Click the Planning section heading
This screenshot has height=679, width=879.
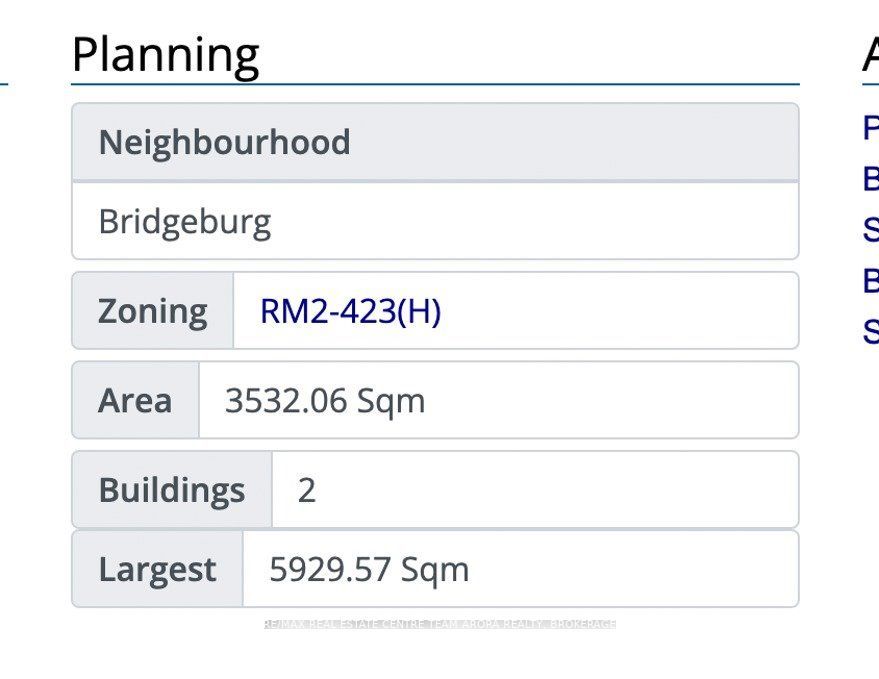tap(166, 54)
